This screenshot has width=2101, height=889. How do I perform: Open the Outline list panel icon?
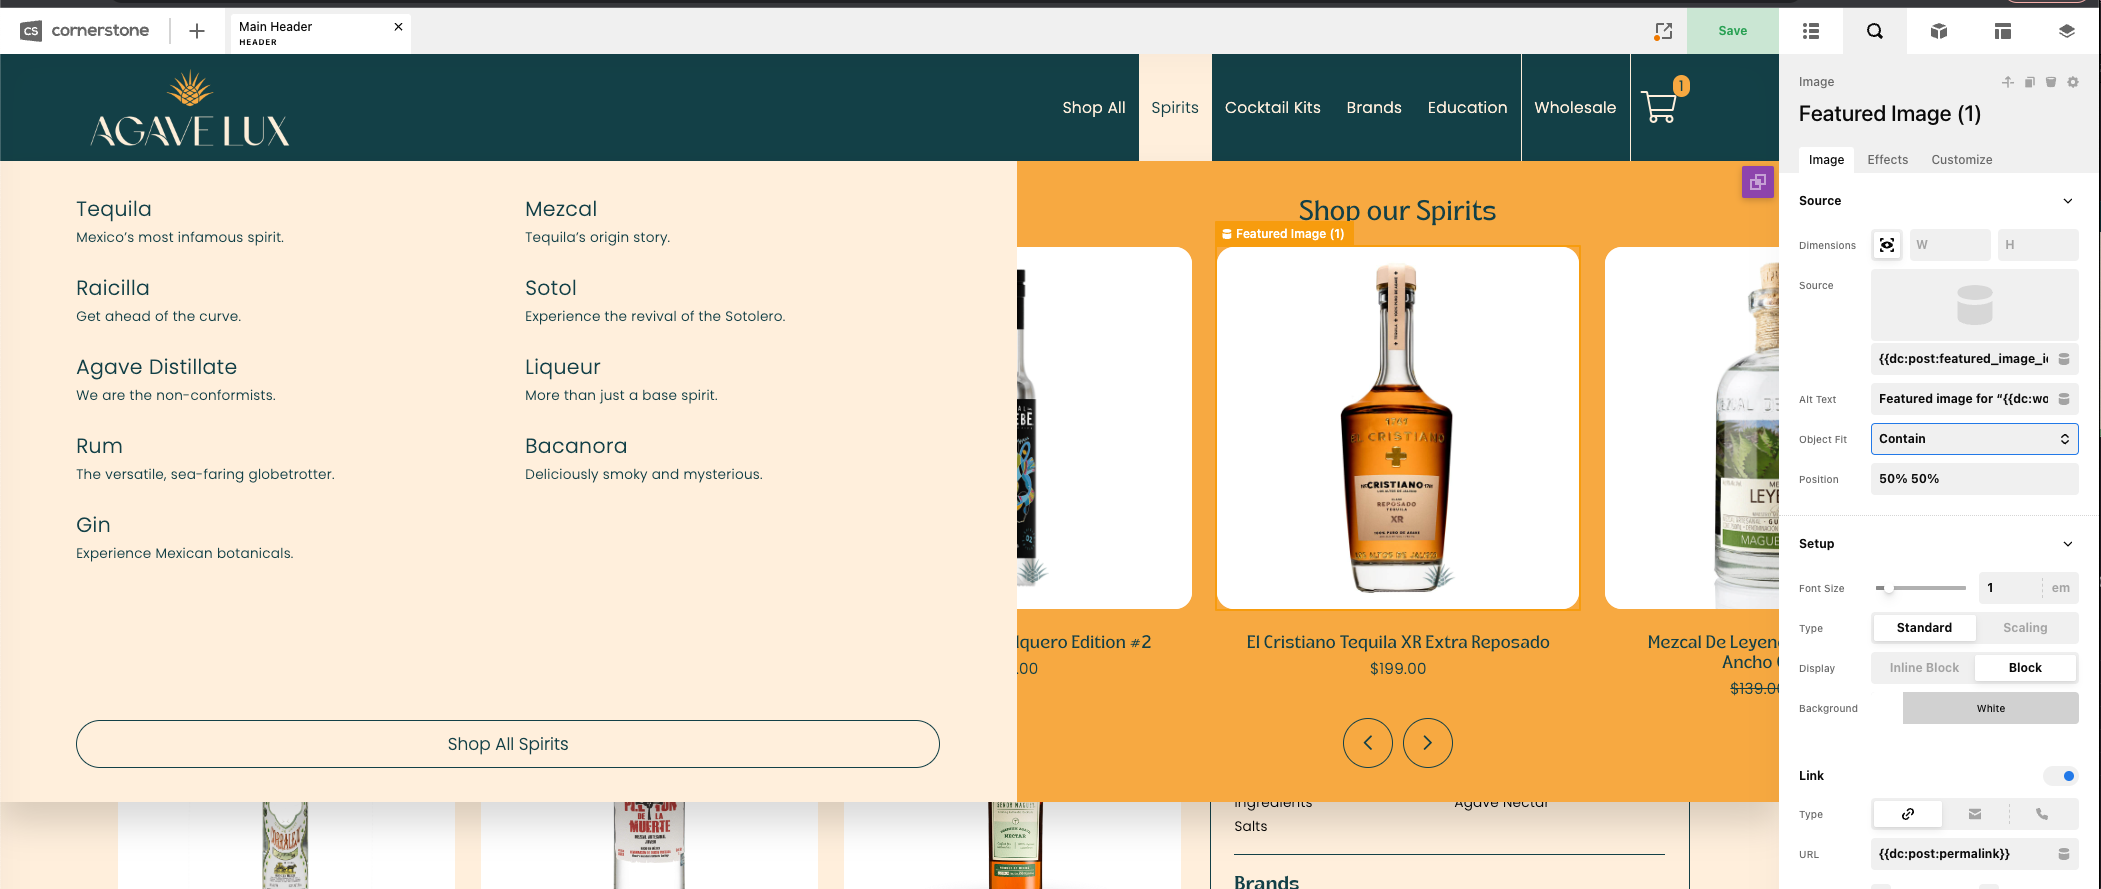[1810, 31]
